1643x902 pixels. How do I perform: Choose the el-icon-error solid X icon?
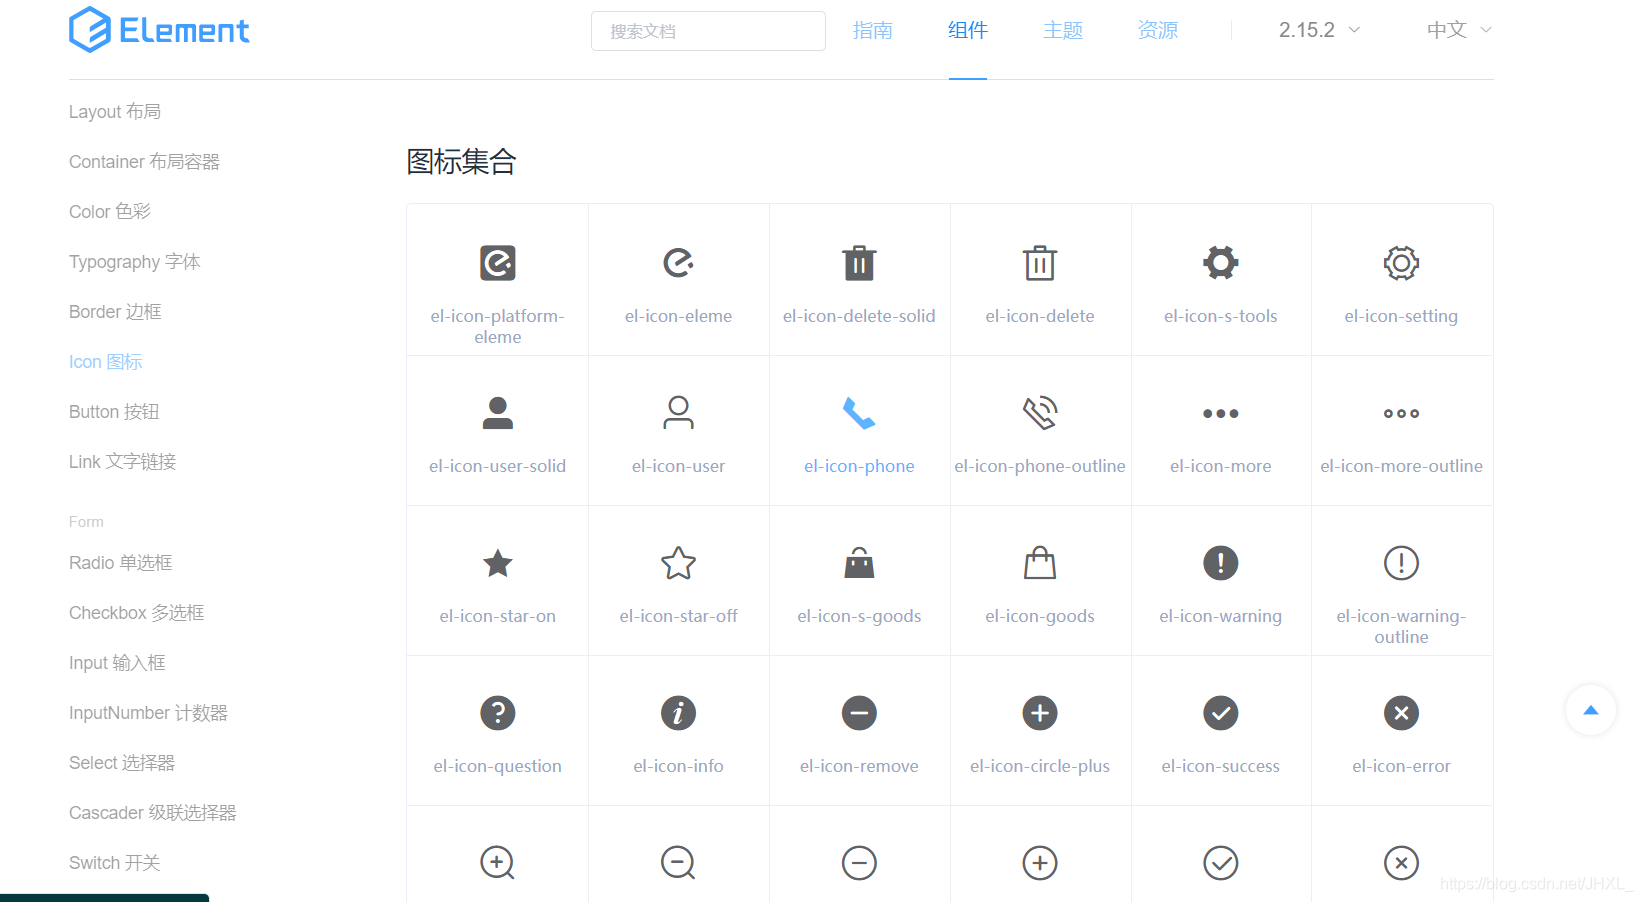1401,713
